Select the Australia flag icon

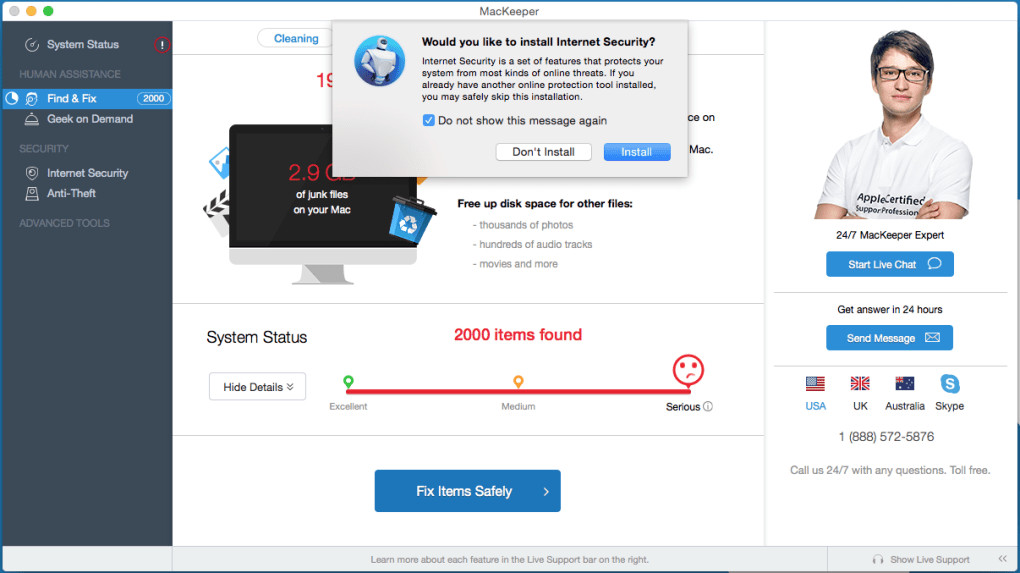coord(904,384)
